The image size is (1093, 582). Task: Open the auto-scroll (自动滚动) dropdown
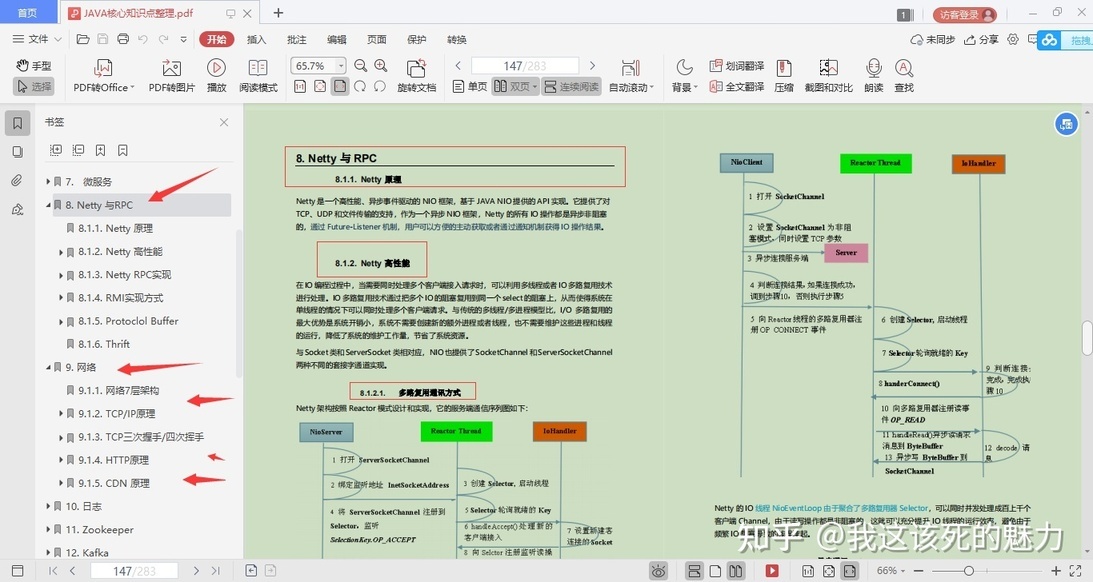(631, 76)
